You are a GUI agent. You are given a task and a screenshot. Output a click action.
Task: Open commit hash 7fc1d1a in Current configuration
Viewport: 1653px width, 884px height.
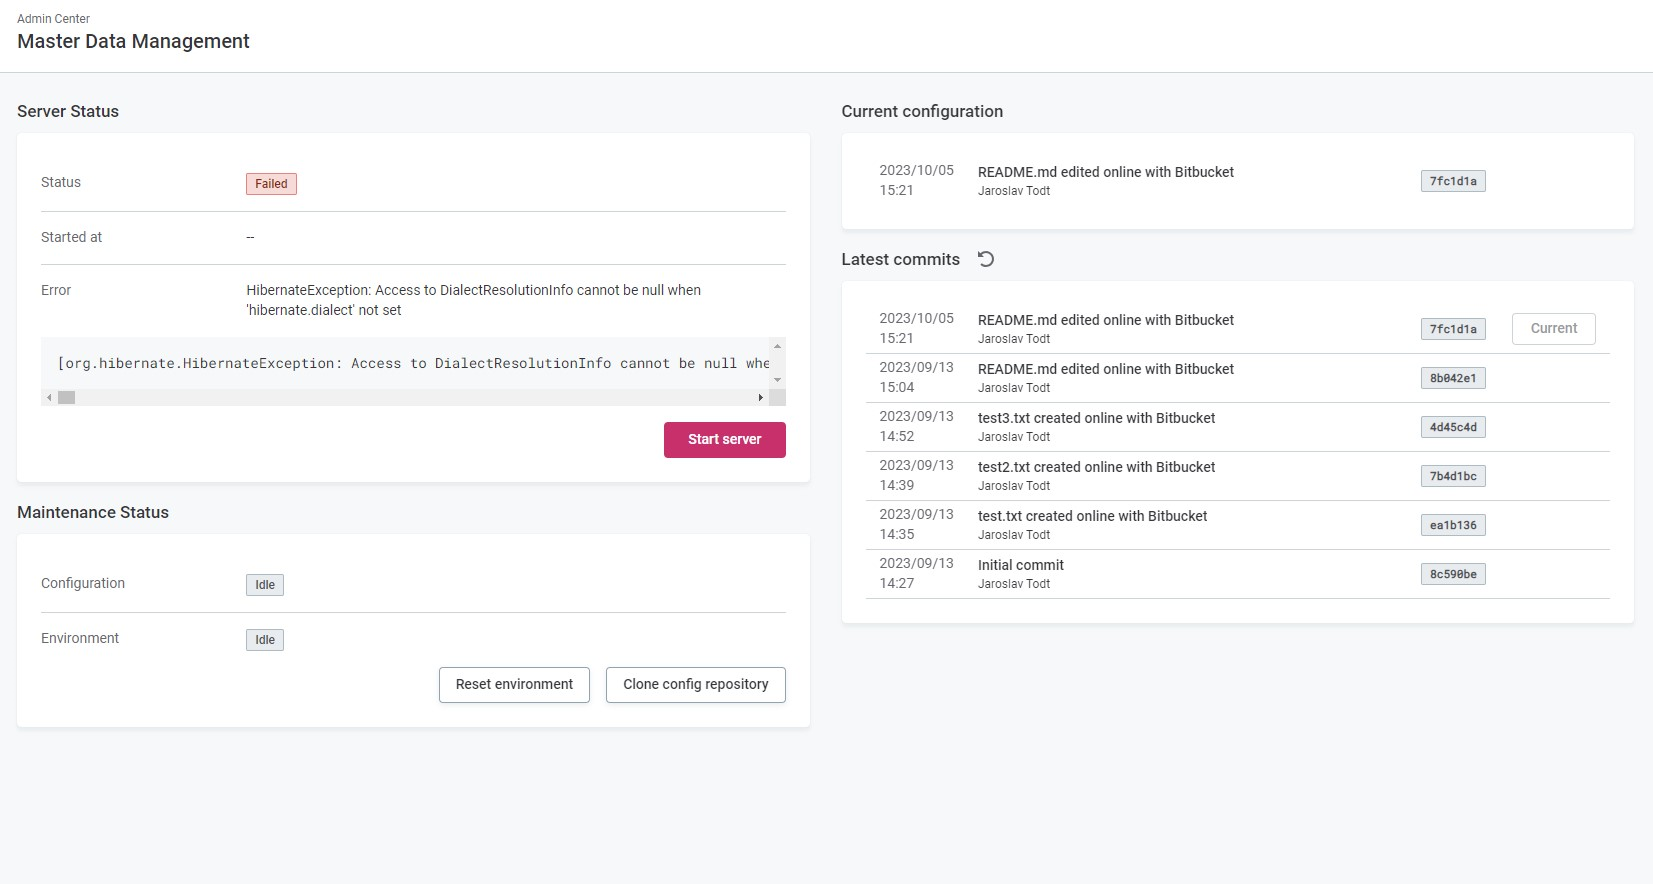pos(1452,180)
